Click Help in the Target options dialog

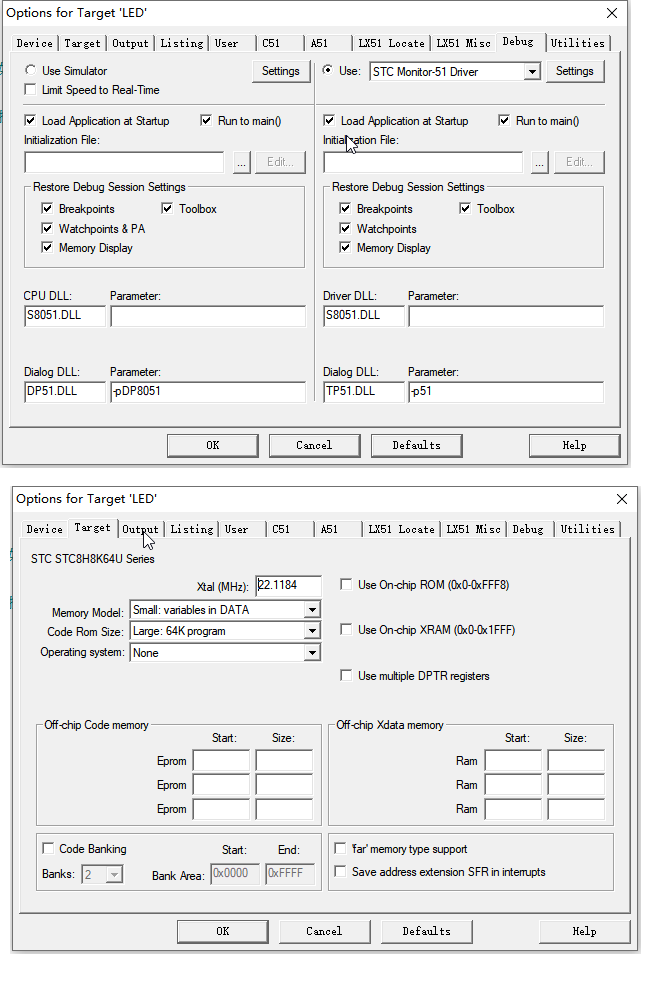tap(584, 931)
